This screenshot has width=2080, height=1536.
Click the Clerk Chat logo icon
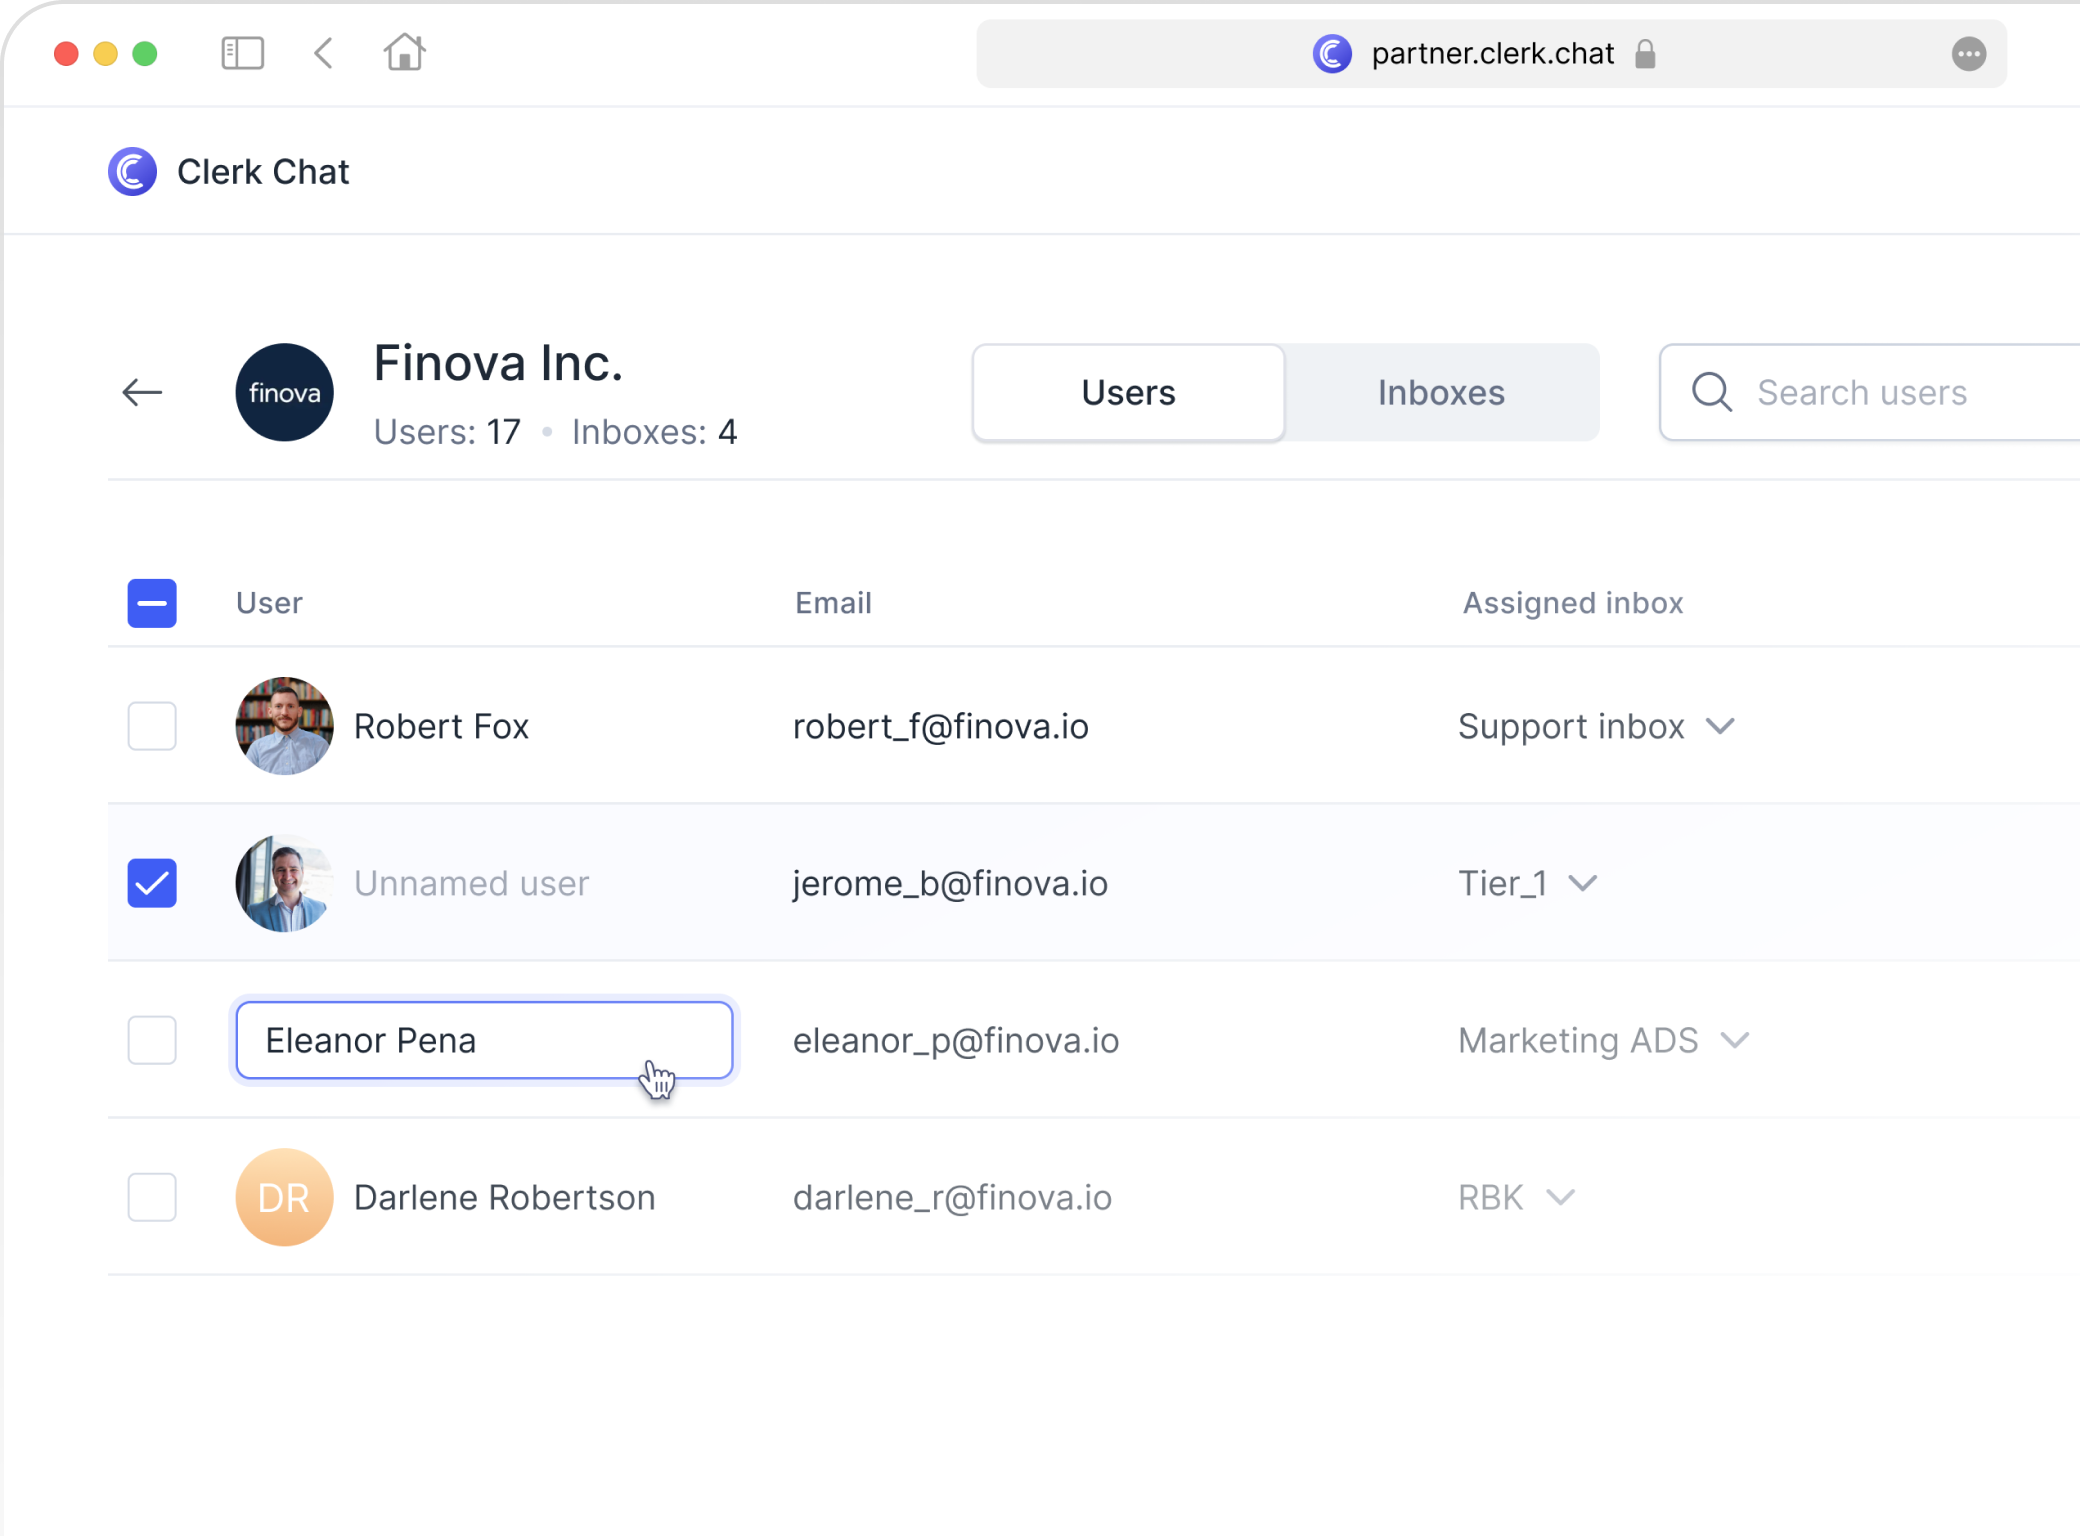pyautogui.click(x=132, y=171)
